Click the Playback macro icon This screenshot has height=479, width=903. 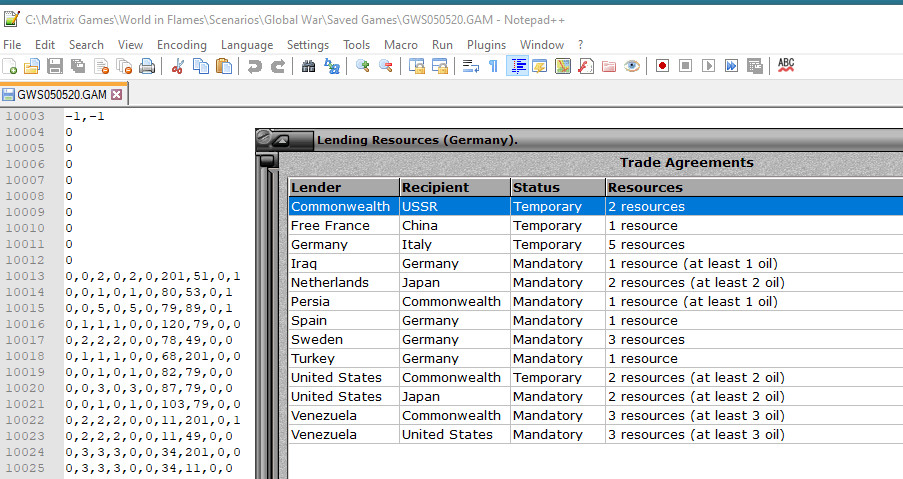(708, 66)
